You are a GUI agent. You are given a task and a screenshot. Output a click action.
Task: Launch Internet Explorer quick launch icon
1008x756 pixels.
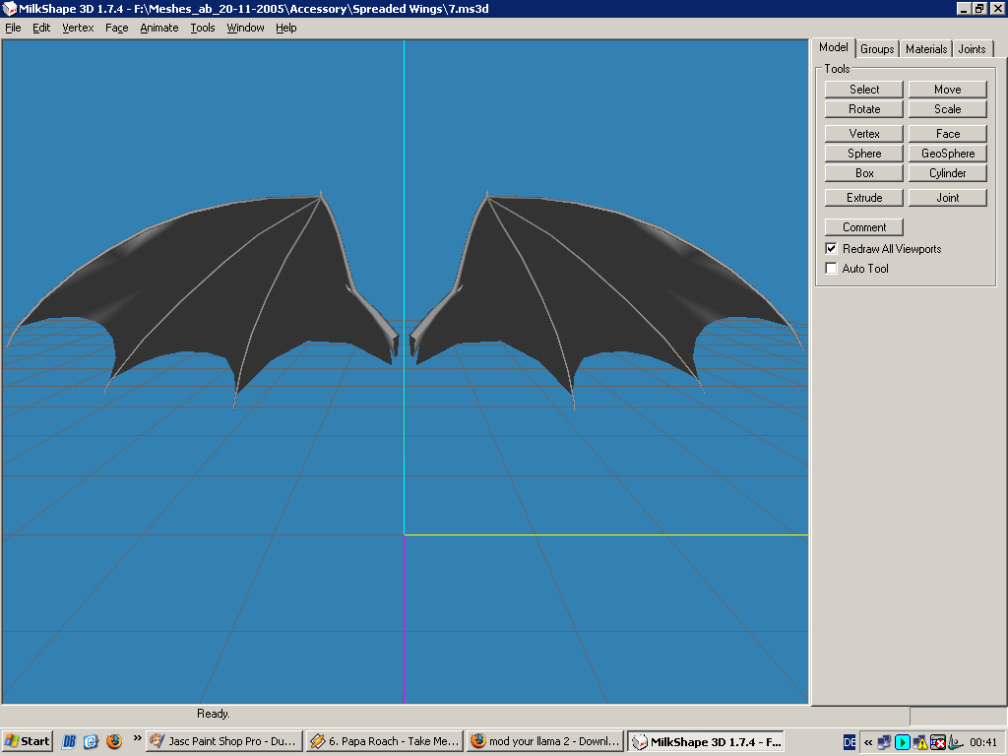91,741
